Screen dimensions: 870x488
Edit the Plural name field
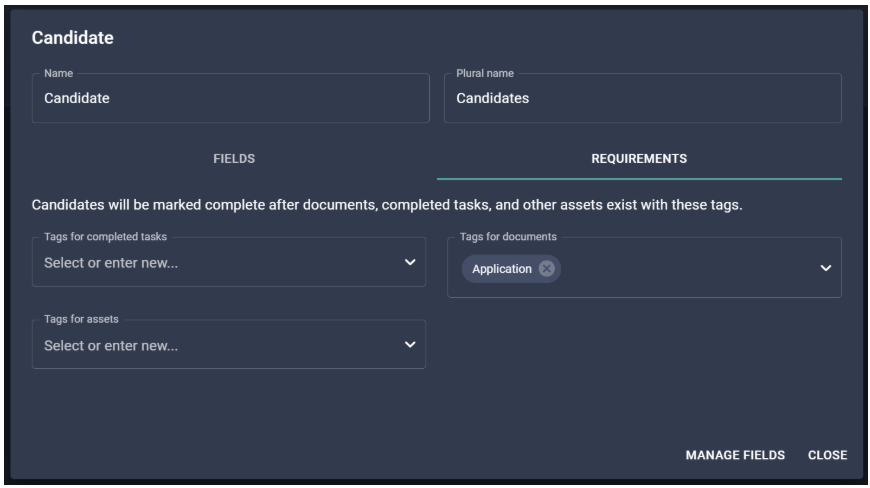coord(643,98)
